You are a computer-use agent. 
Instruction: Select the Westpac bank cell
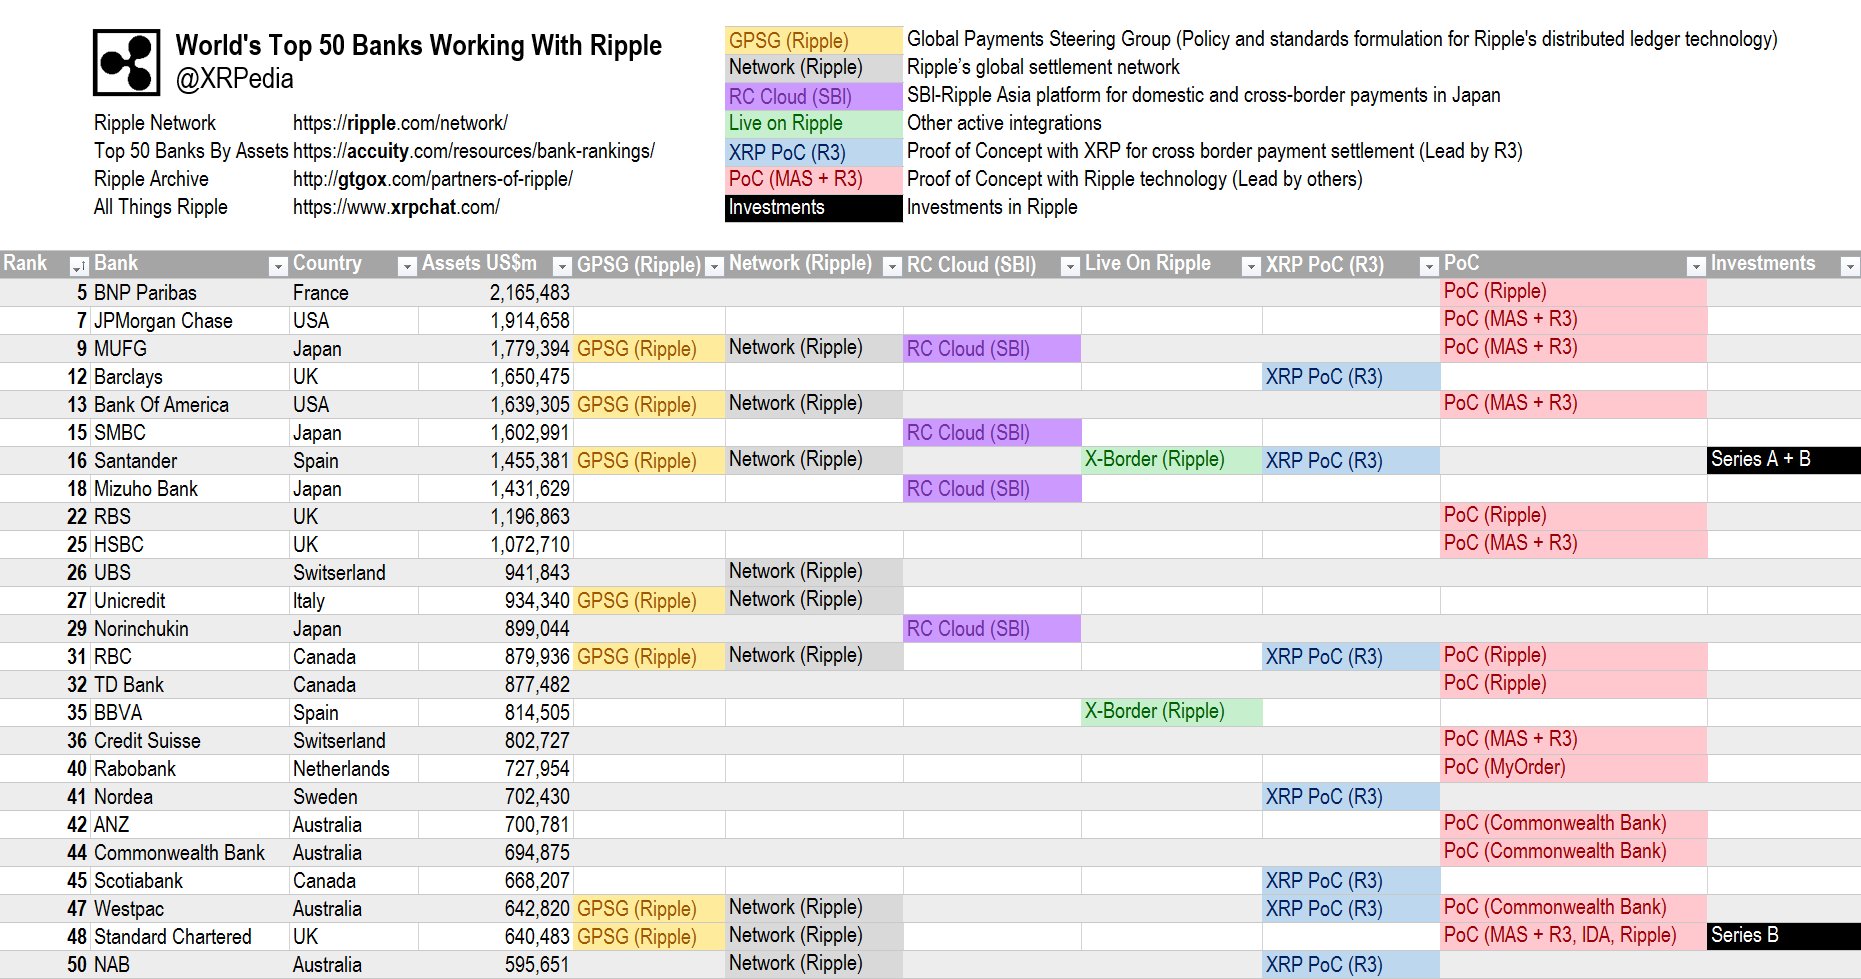coord(190,909)
